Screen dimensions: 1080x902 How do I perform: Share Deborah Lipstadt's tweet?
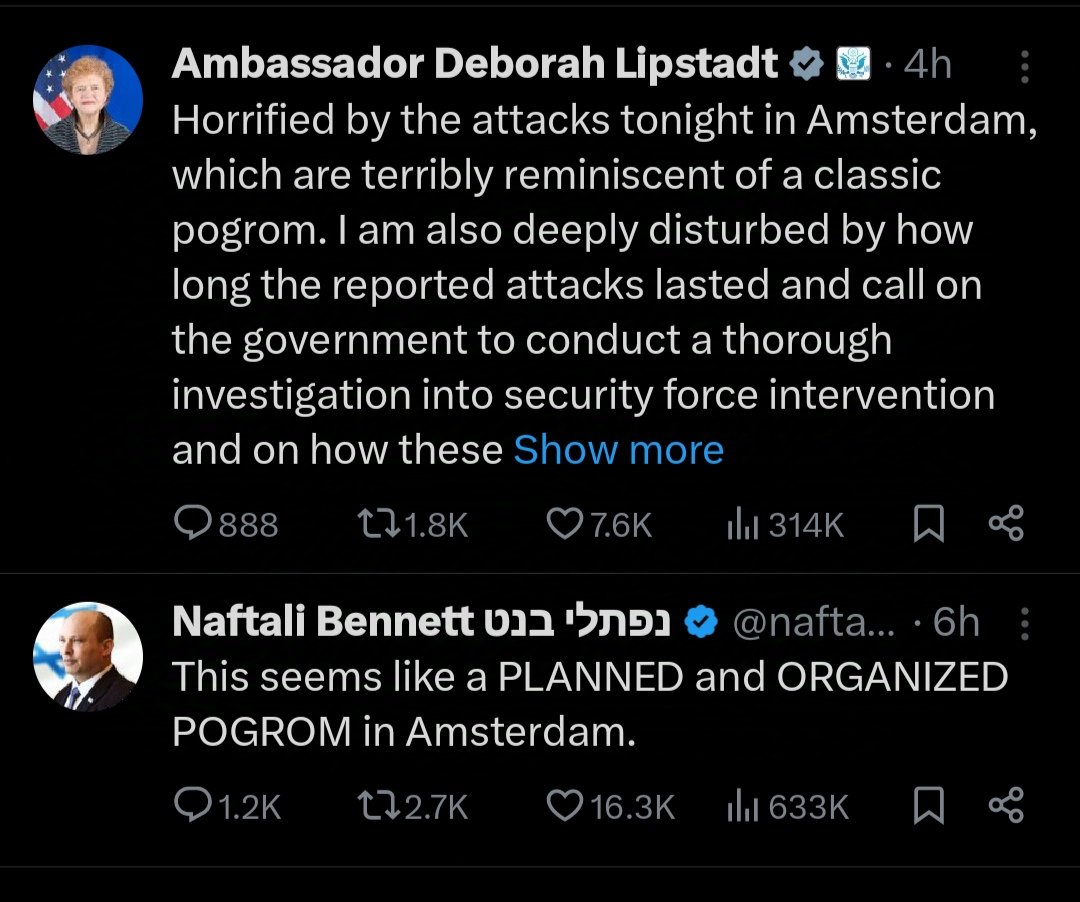[1005, 524]
